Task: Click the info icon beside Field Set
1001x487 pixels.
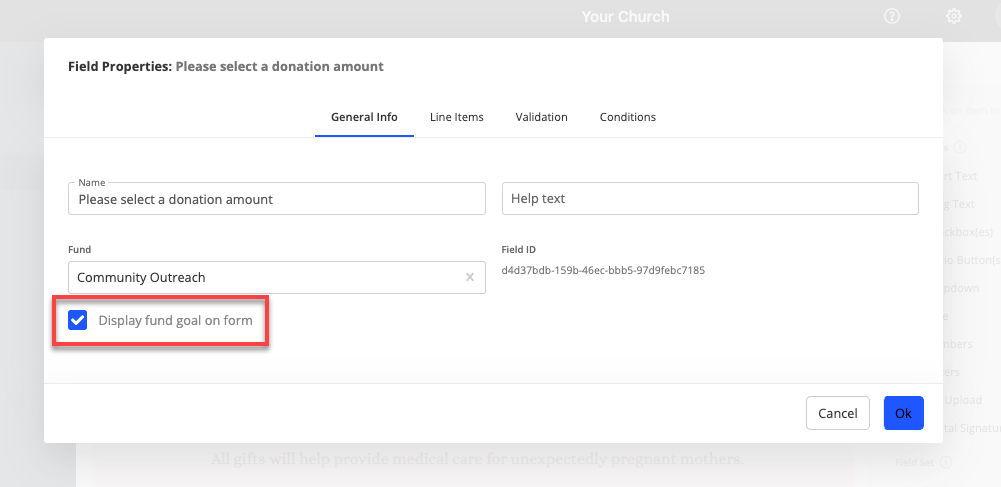Action: [946, 462]
